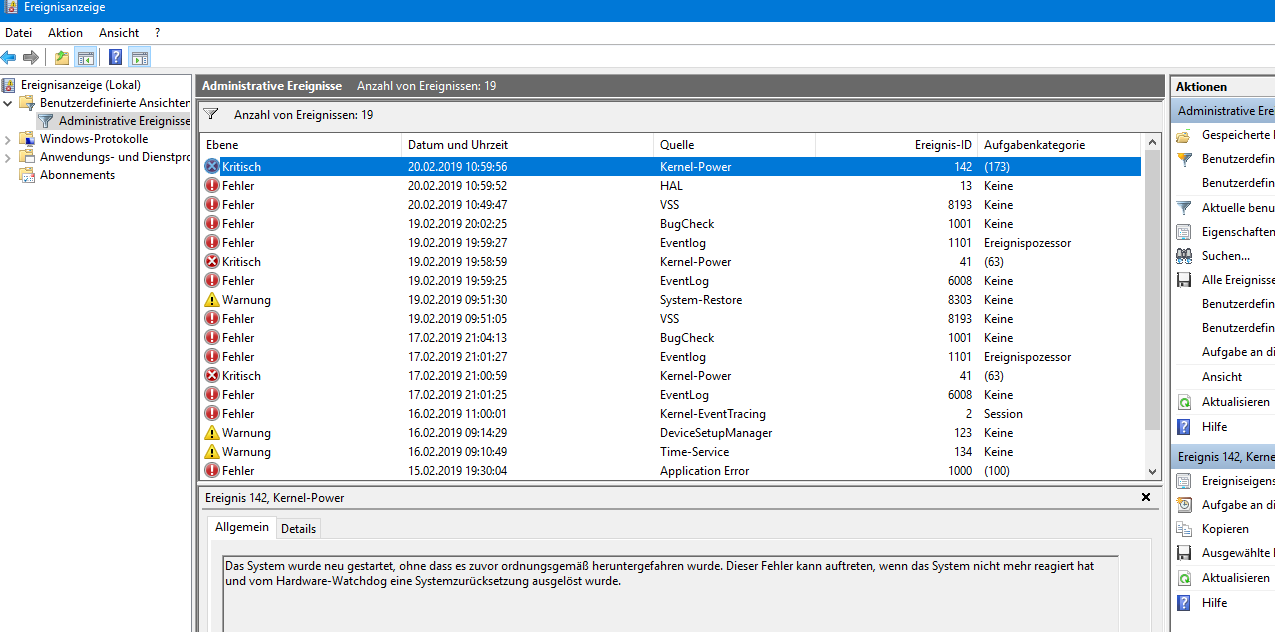
Task: Click the binoculars icon next to Suchen...
Action: click(x=1184, y=256)
